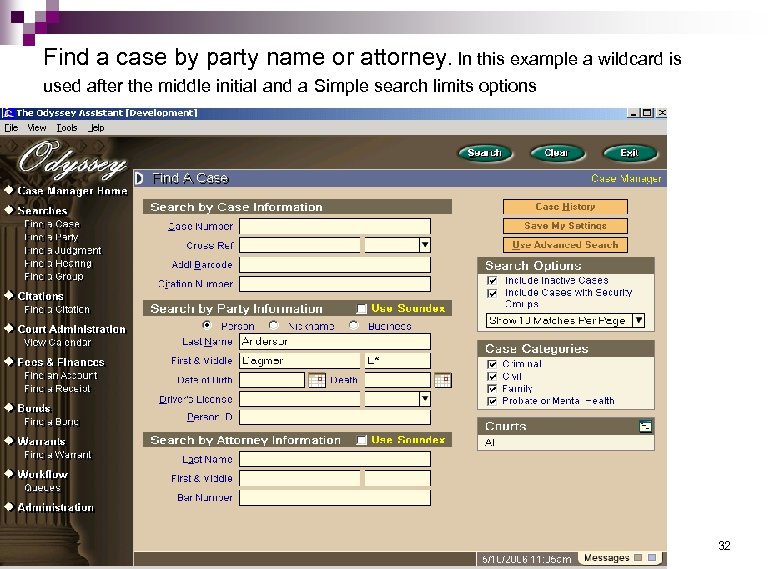Go to Find a Bond

point(52,422)
